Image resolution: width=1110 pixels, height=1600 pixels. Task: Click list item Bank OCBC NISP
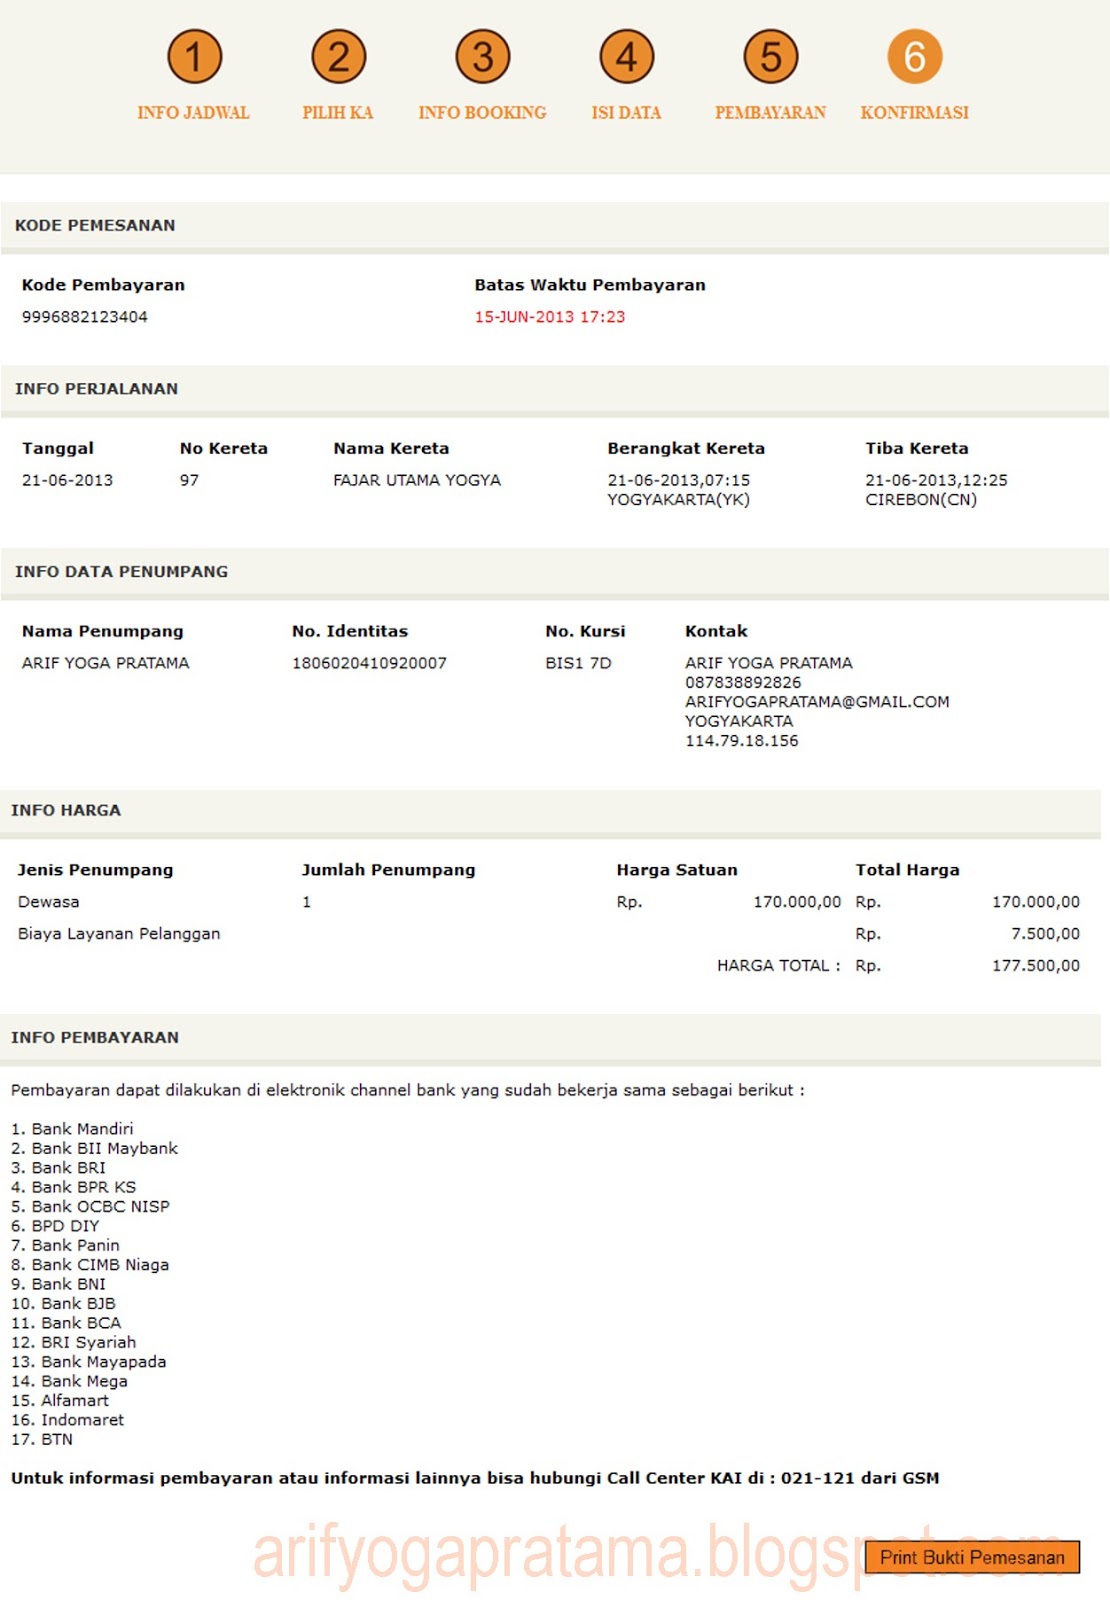101,1207
